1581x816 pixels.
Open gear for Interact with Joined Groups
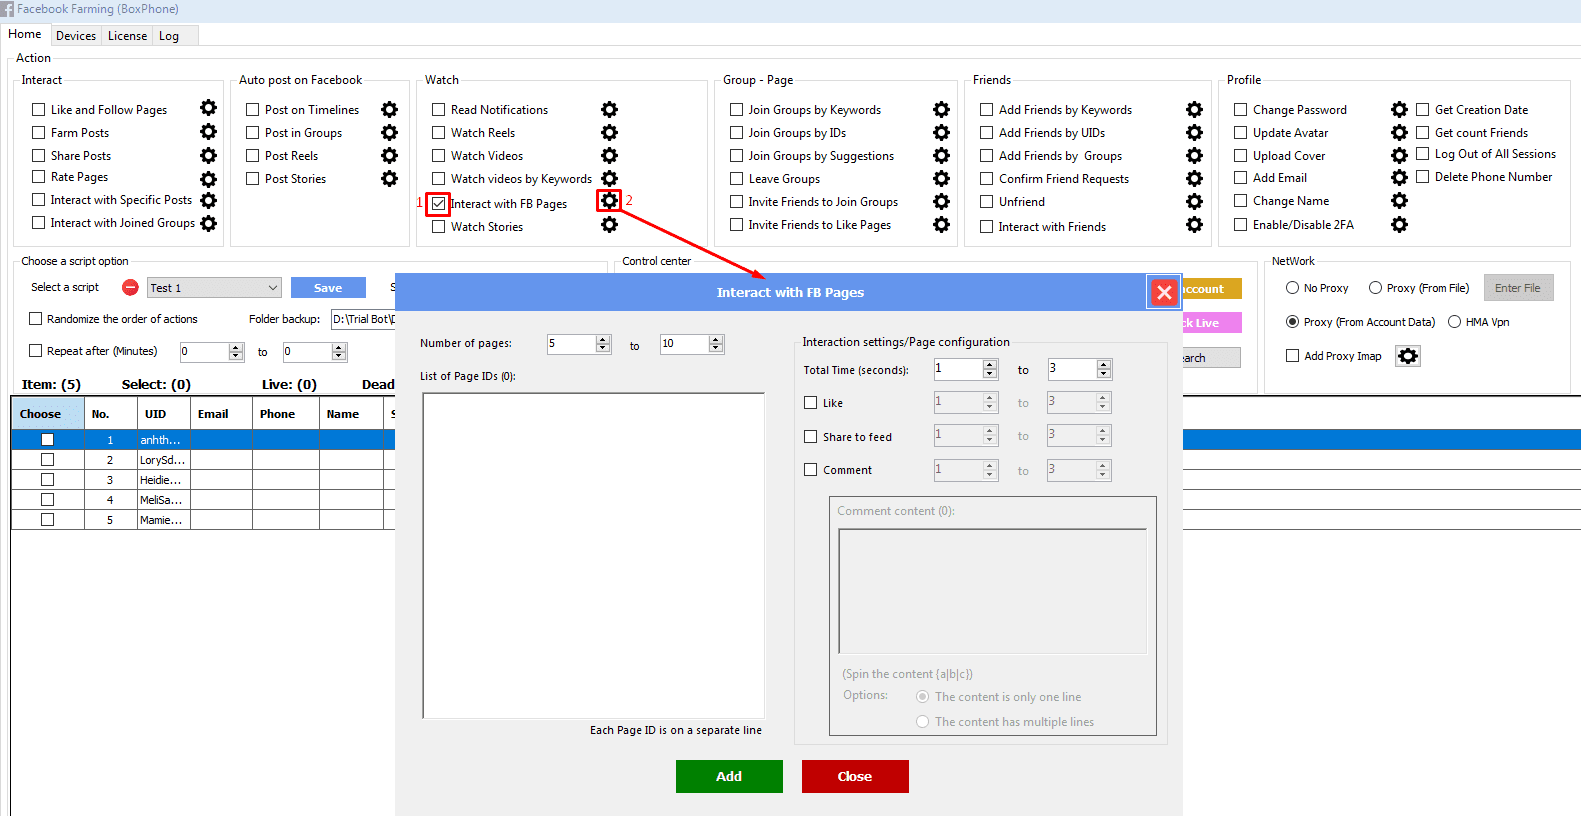pyautogui.click(x=208, y=223)
